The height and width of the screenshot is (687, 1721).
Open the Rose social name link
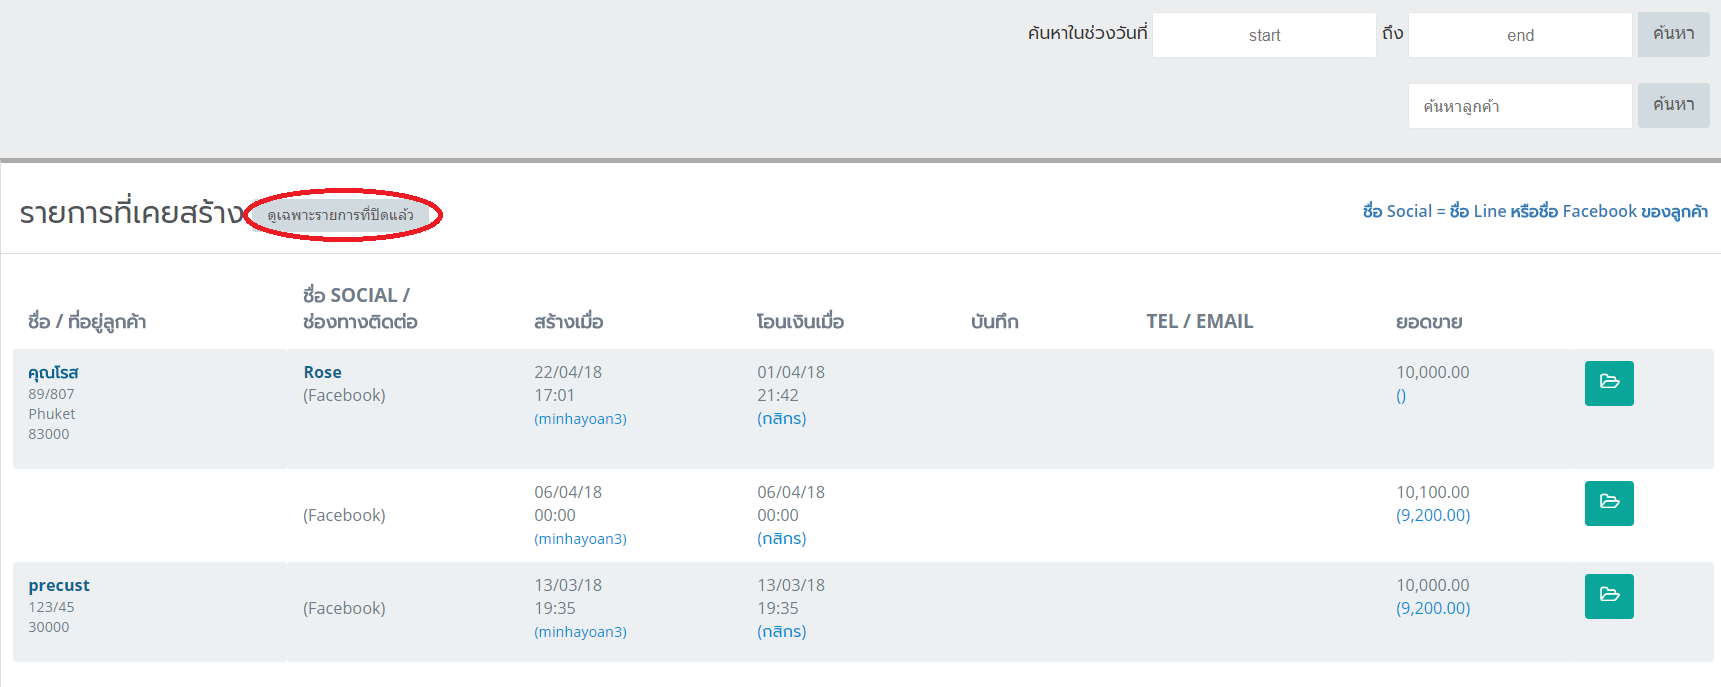coord(322,372)
